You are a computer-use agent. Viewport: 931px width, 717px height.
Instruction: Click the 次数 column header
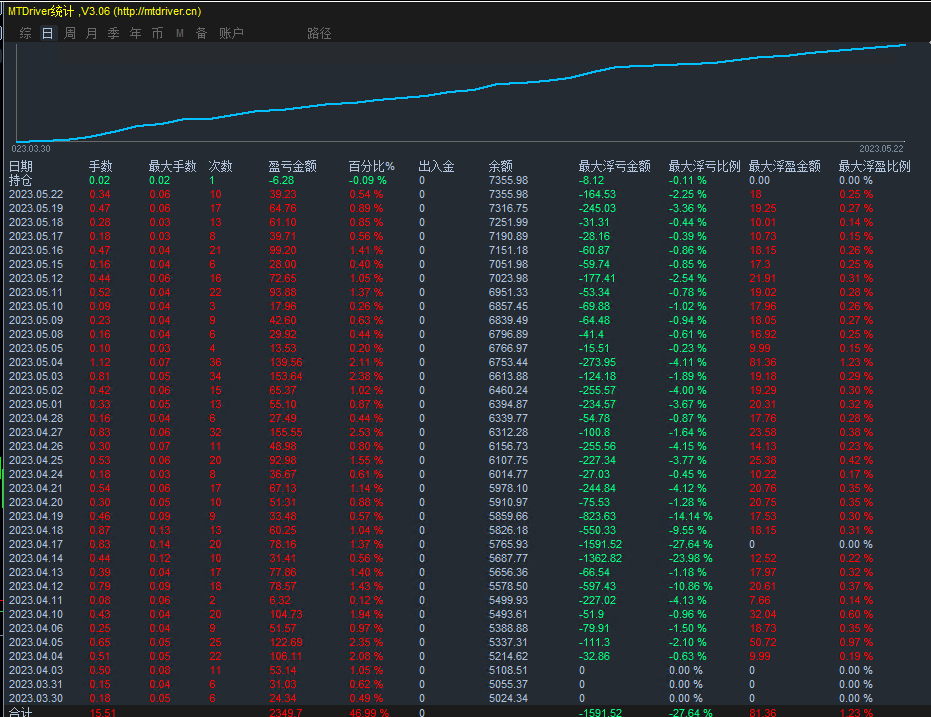coord(220,166)
